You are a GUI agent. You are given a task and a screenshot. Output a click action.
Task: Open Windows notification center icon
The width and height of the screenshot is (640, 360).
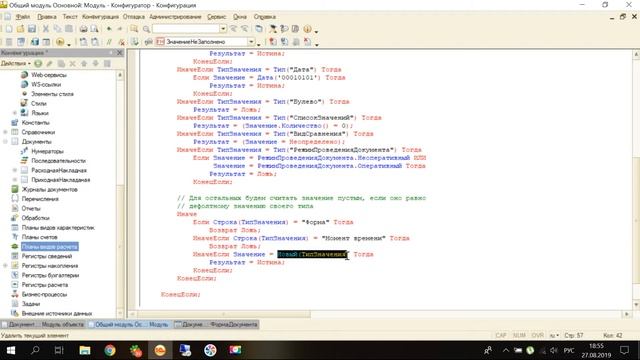tap(624, 350)
